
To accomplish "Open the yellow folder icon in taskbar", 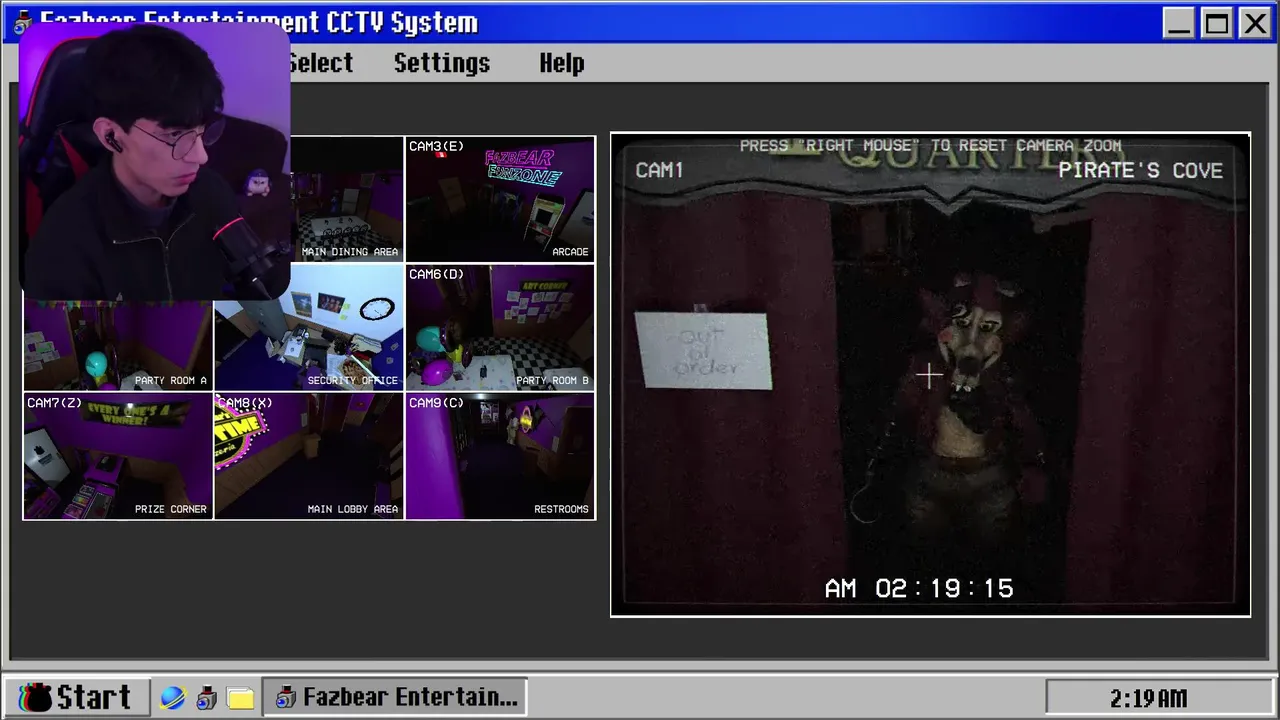I will 240,698.
